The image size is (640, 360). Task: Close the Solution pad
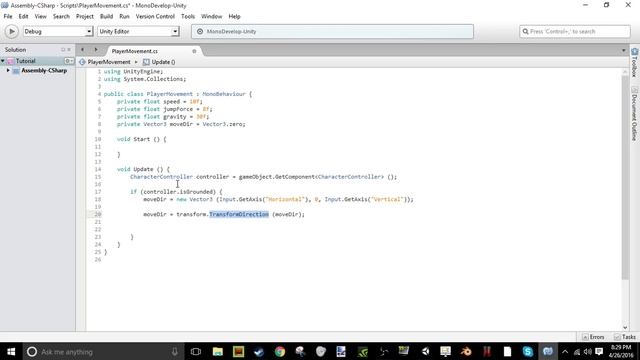click(69, 49)
